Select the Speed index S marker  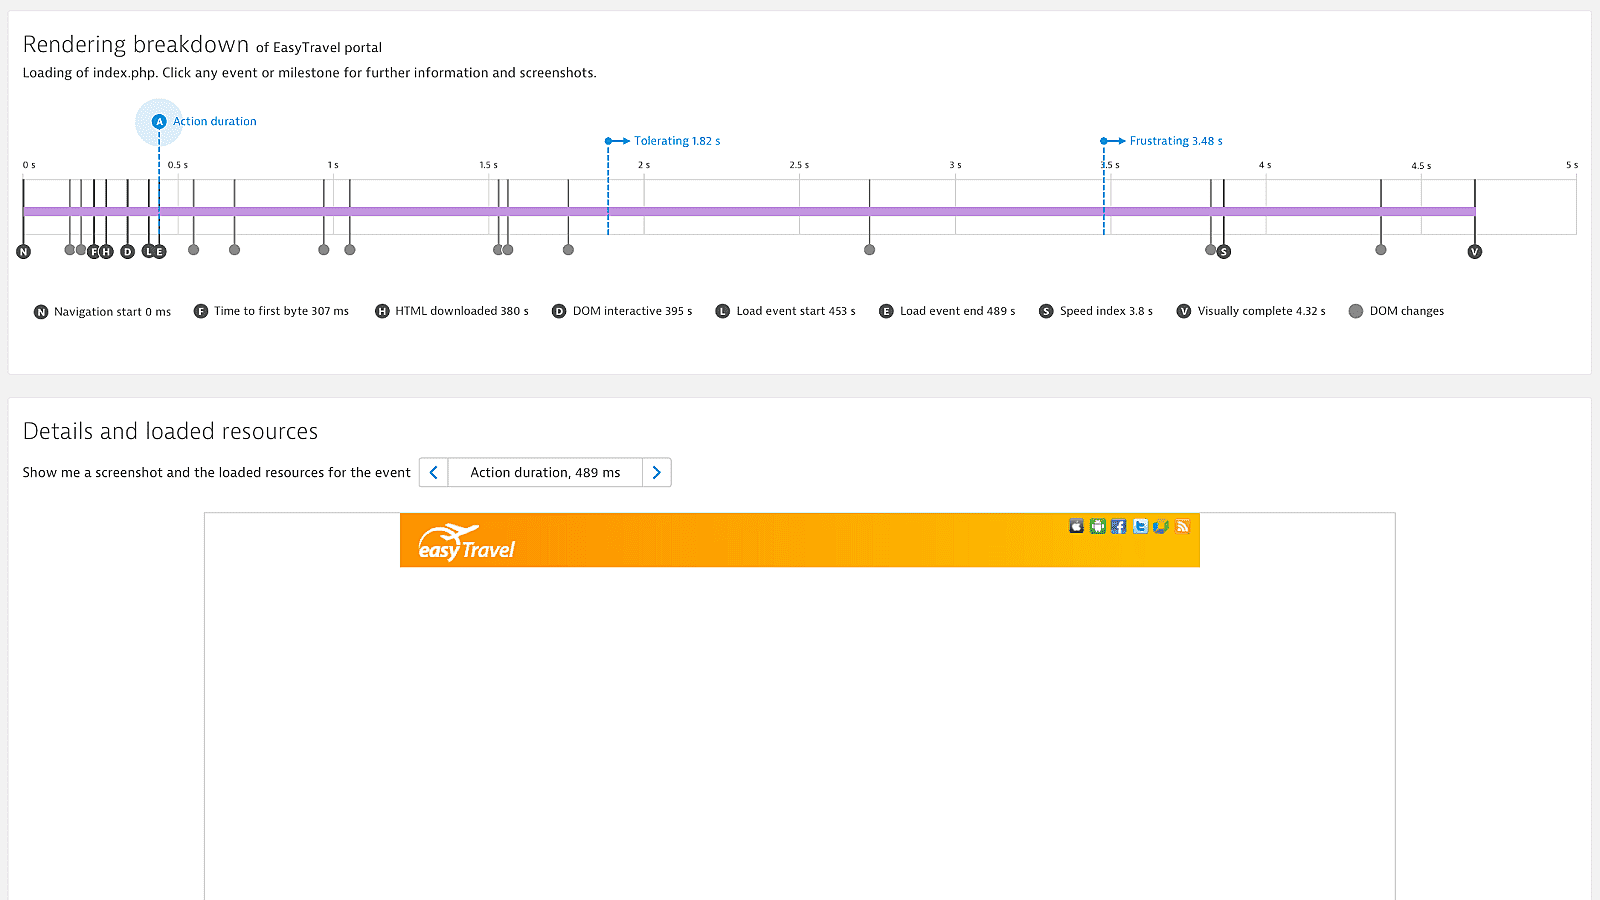tap(1224, 251)
